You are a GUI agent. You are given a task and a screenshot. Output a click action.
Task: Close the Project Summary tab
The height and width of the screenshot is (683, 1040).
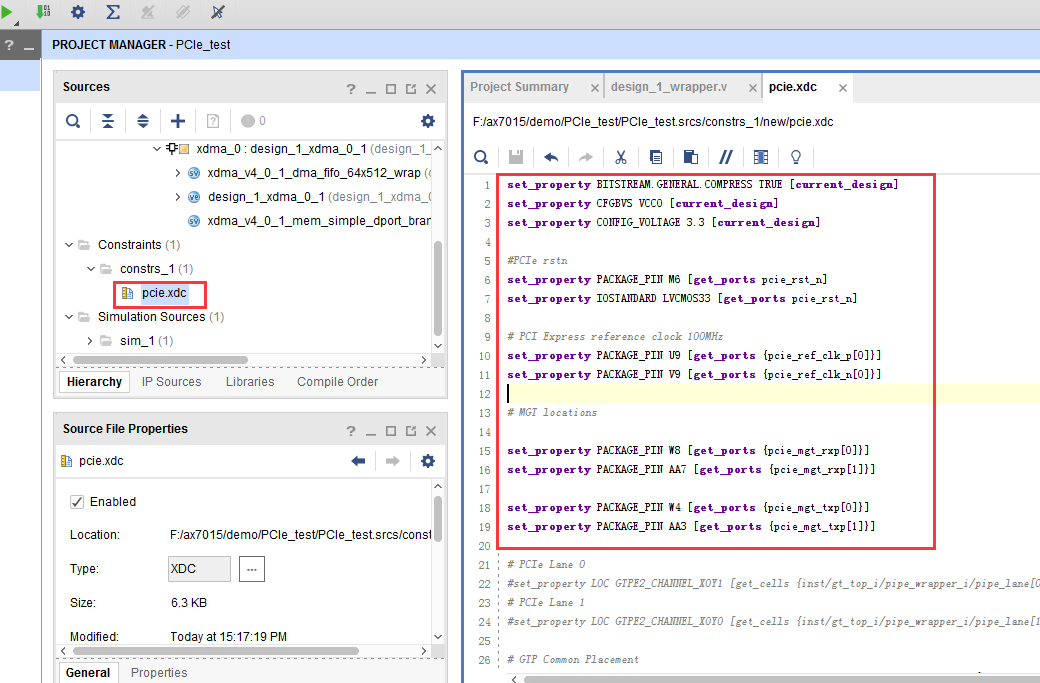click(594, 88)
